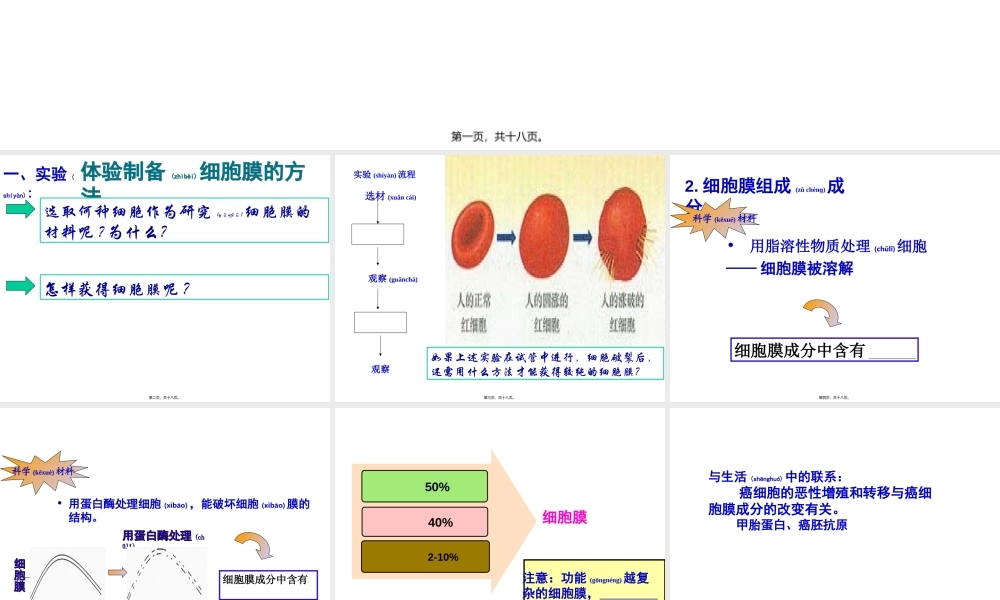This screenshot has height=600, width=1000.
Task: Click the brown 2-10% bar
Action: pyautogui.click(x=425, y=556)
